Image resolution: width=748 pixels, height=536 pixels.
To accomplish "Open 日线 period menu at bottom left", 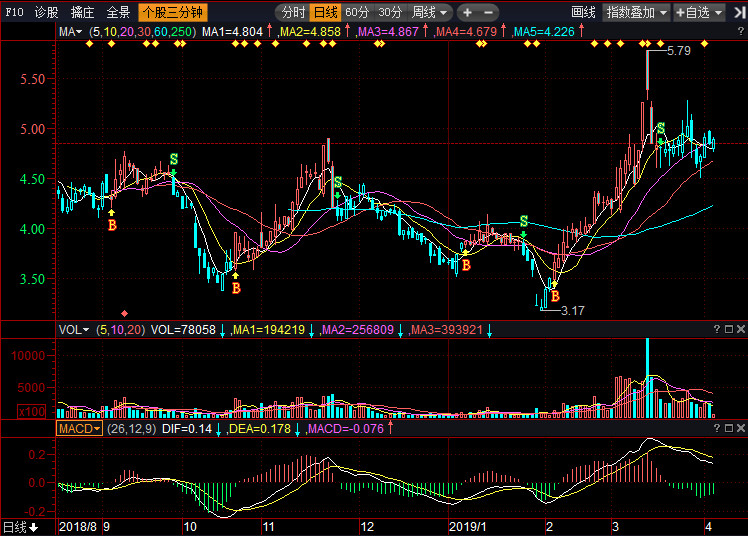I will tap(20, 527).
